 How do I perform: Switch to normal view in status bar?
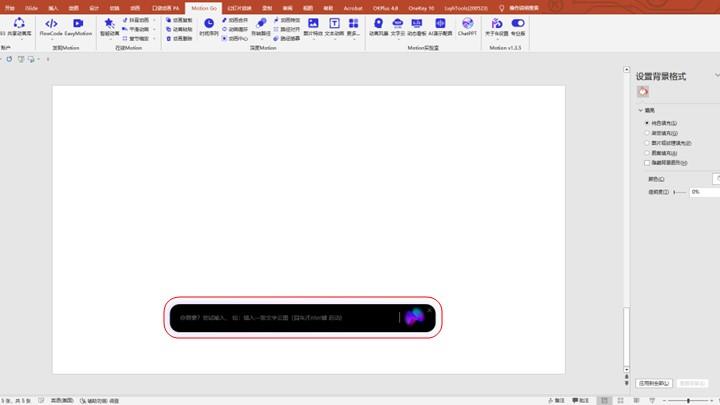tap(605, 400)
